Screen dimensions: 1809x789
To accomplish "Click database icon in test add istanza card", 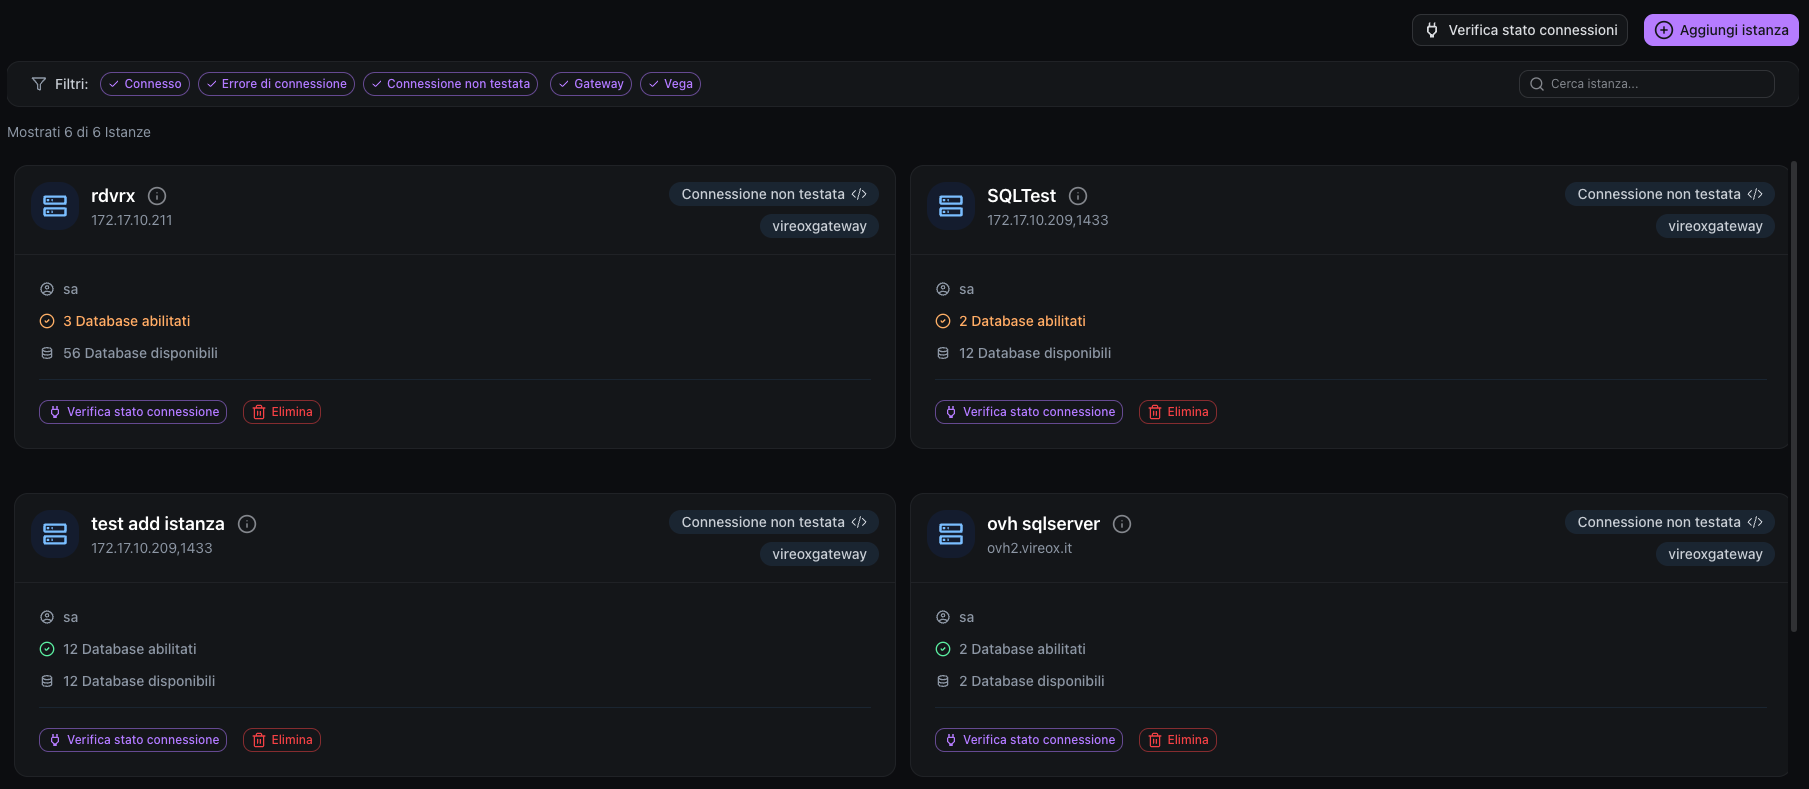I will (47, 681).
